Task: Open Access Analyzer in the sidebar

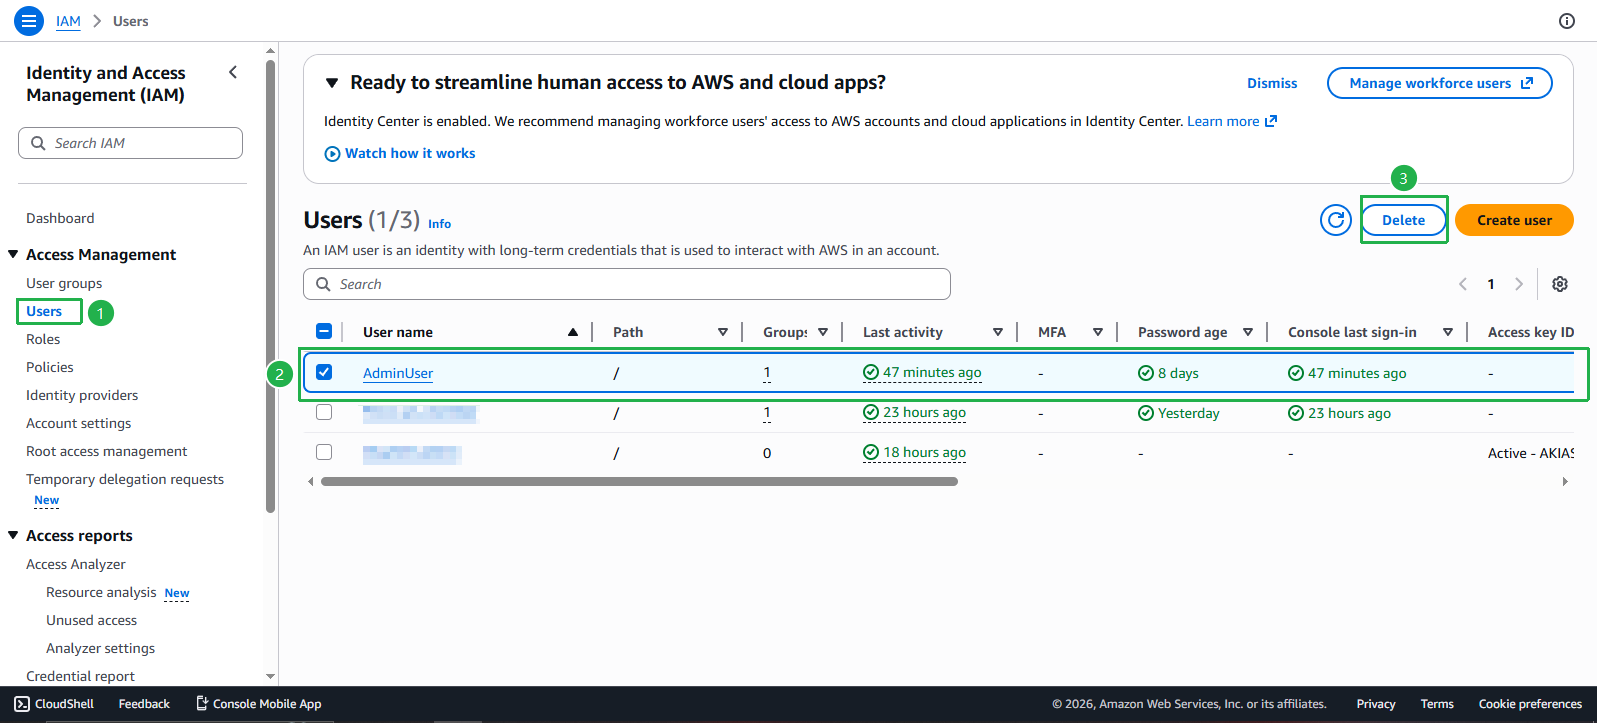Action: [x=76, y=564]
